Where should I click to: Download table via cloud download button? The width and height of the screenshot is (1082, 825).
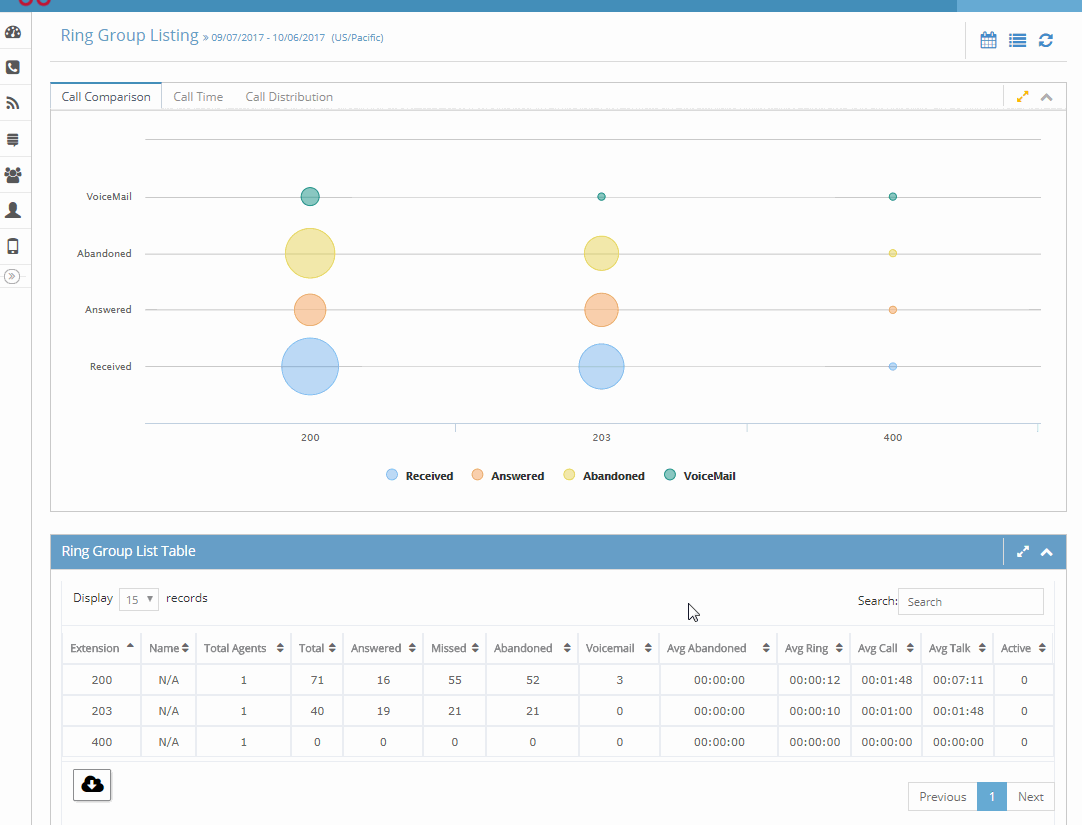[92, 785]
